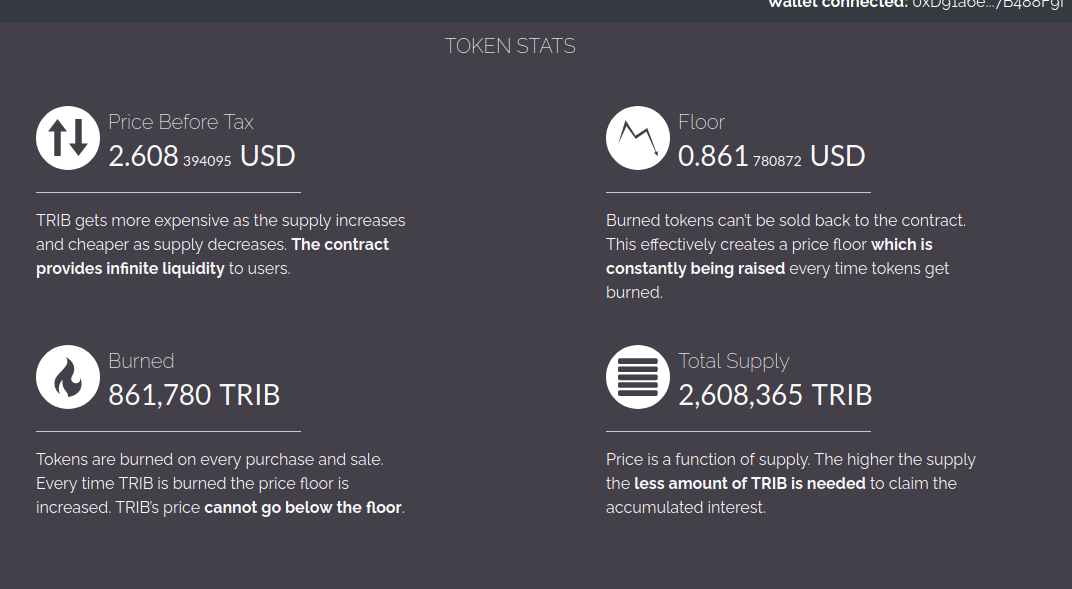
Task: Click bold text 'cannot go below the floor'
Action: 303,507
